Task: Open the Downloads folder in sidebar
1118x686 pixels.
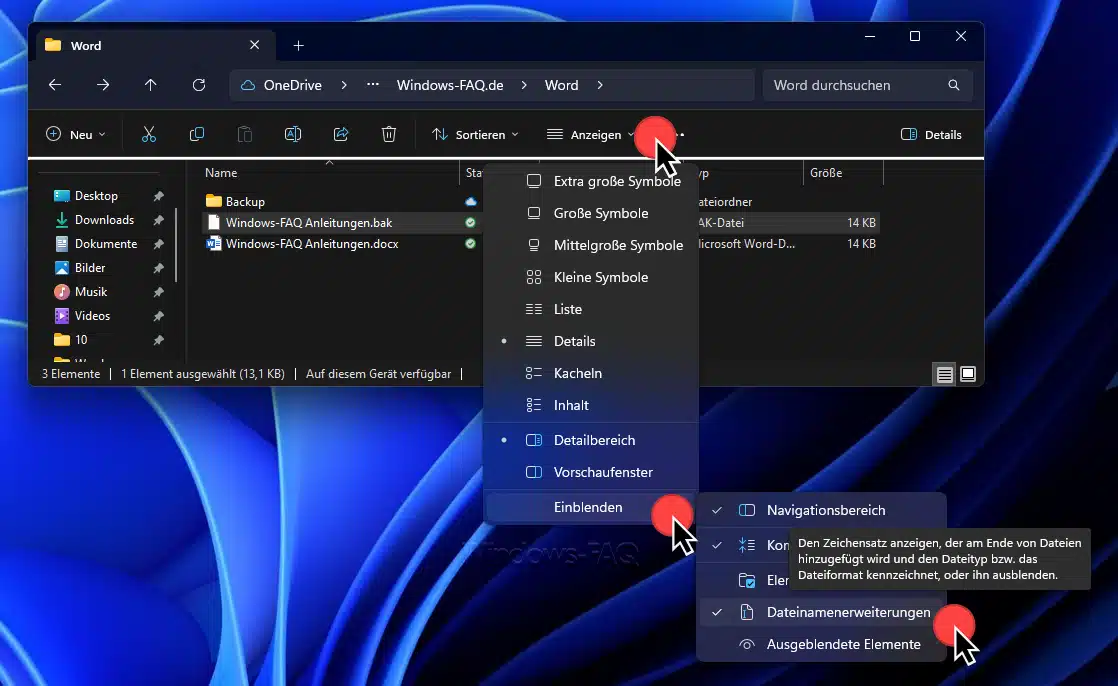Action: 104,220
